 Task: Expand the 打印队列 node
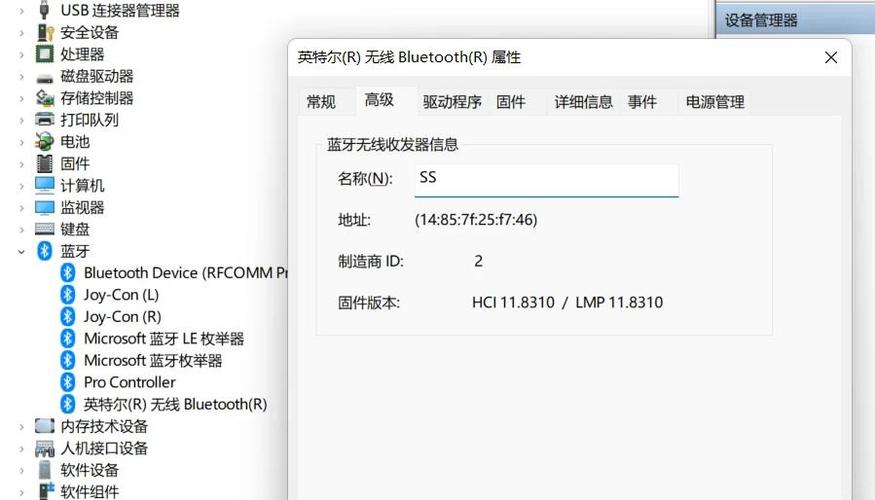coord(22,120)
